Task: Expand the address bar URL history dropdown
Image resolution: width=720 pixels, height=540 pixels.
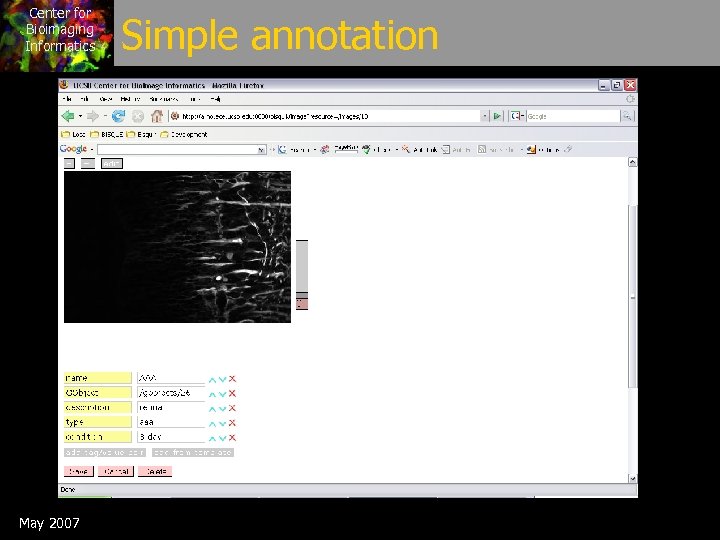Action: 484,116
